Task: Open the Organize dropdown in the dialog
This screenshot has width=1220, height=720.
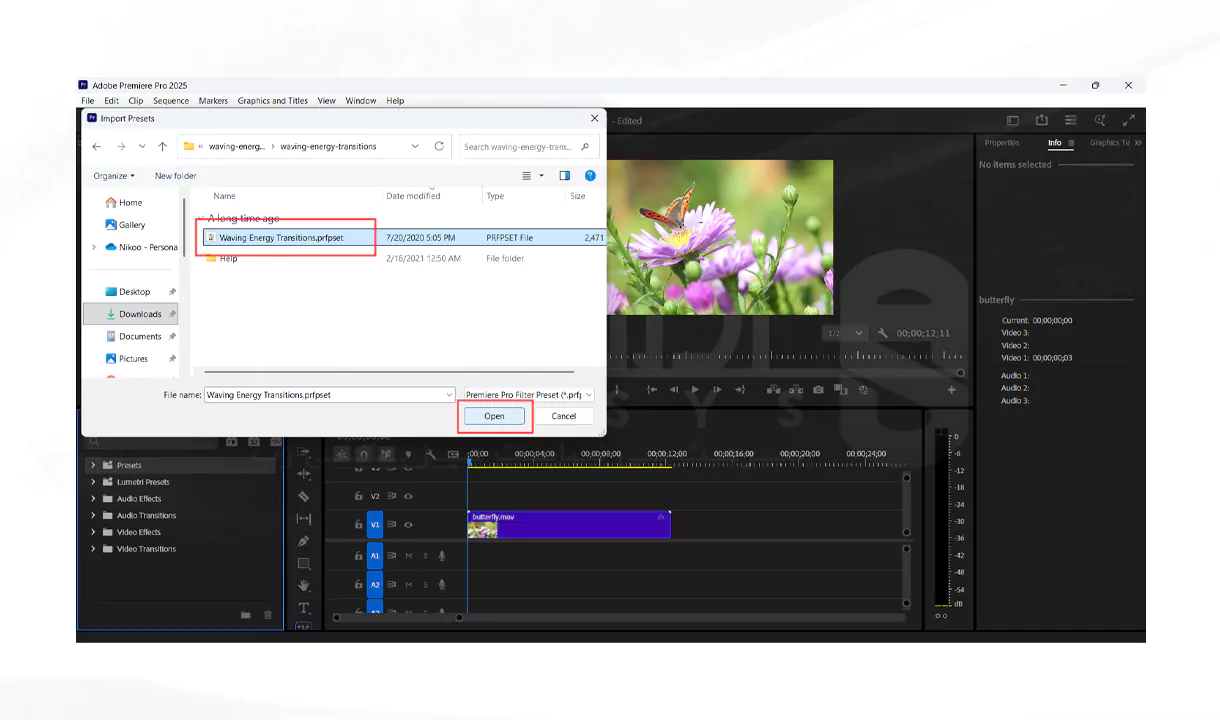Action: [x=114, y=176]
